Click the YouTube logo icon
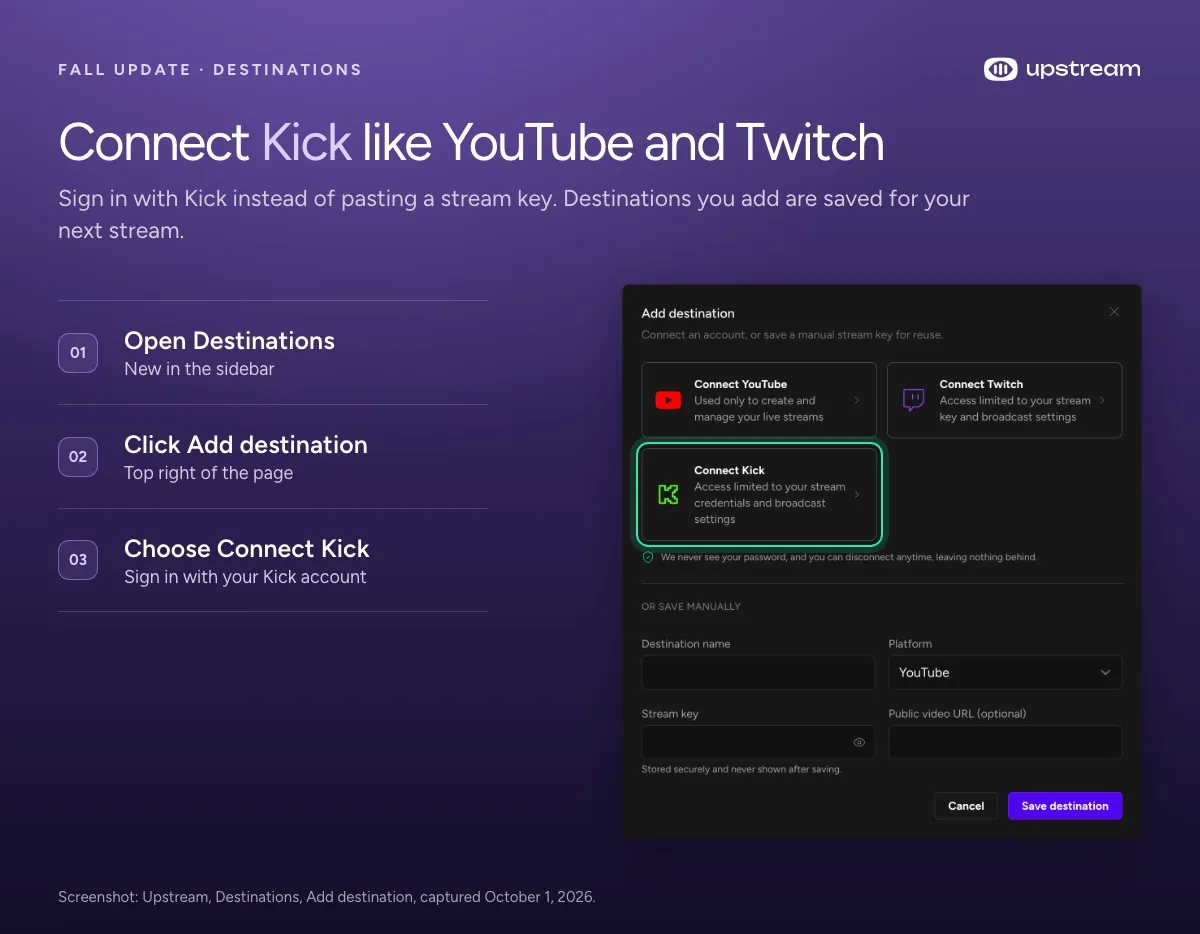1200x934 pixels. click(x=668, y=400)
